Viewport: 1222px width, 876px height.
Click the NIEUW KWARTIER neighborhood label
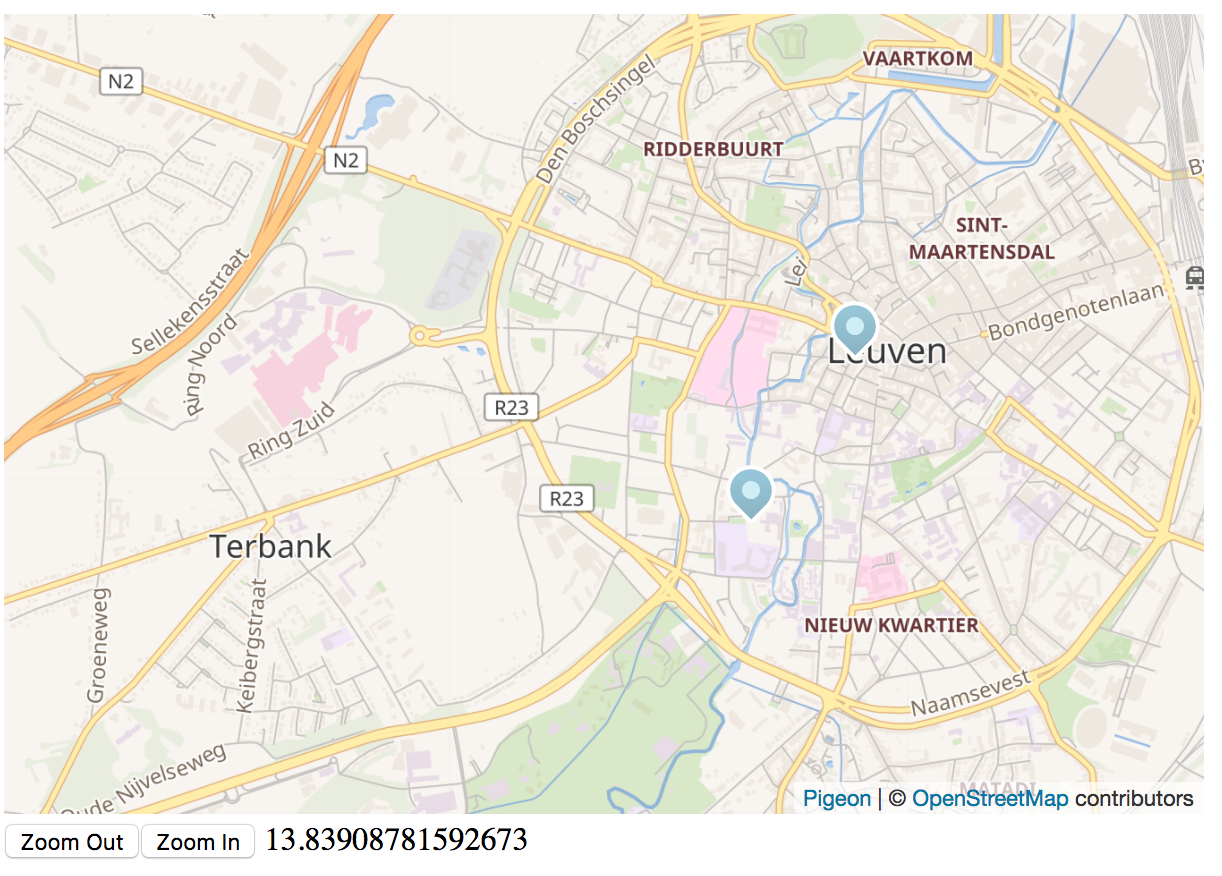[891, 625]
